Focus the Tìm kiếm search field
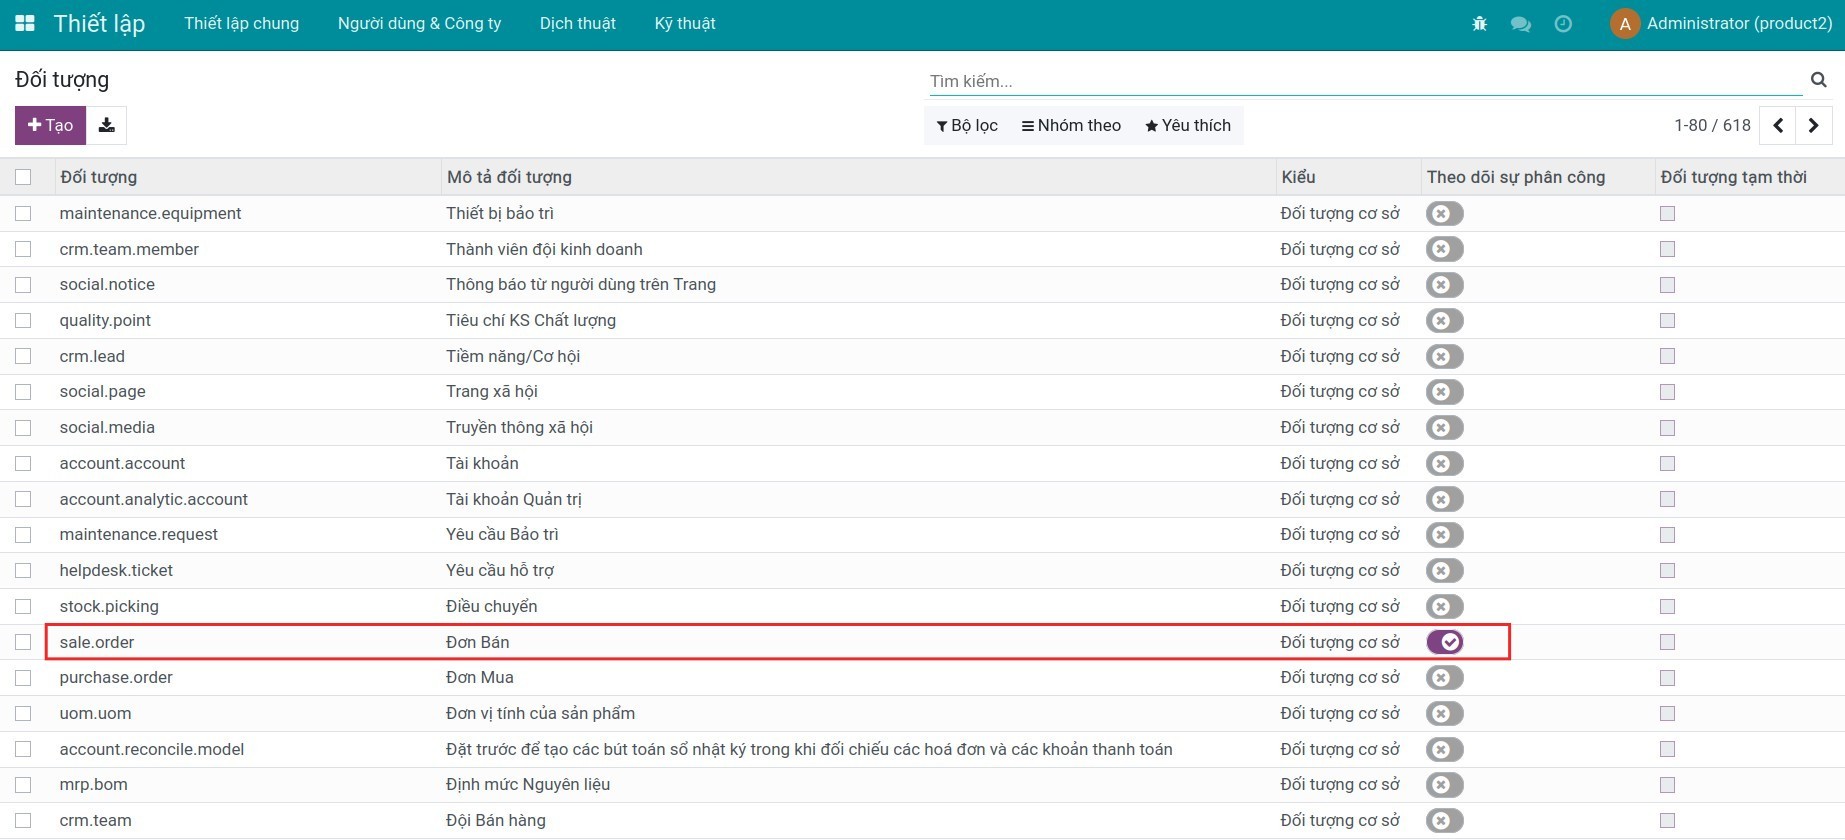The height and width of the screenshot is (840, 1845). pyautogui.click(x=1364, y=81)
